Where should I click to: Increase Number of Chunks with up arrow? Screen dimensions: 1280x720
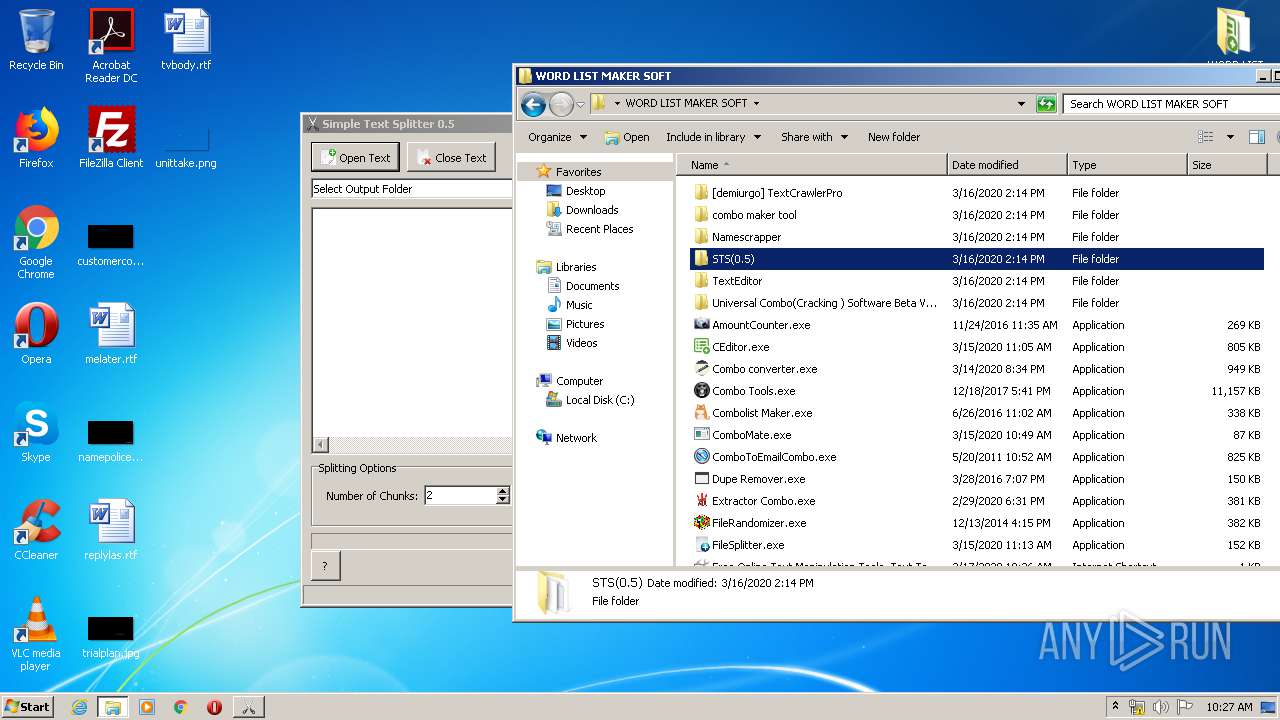503,491
